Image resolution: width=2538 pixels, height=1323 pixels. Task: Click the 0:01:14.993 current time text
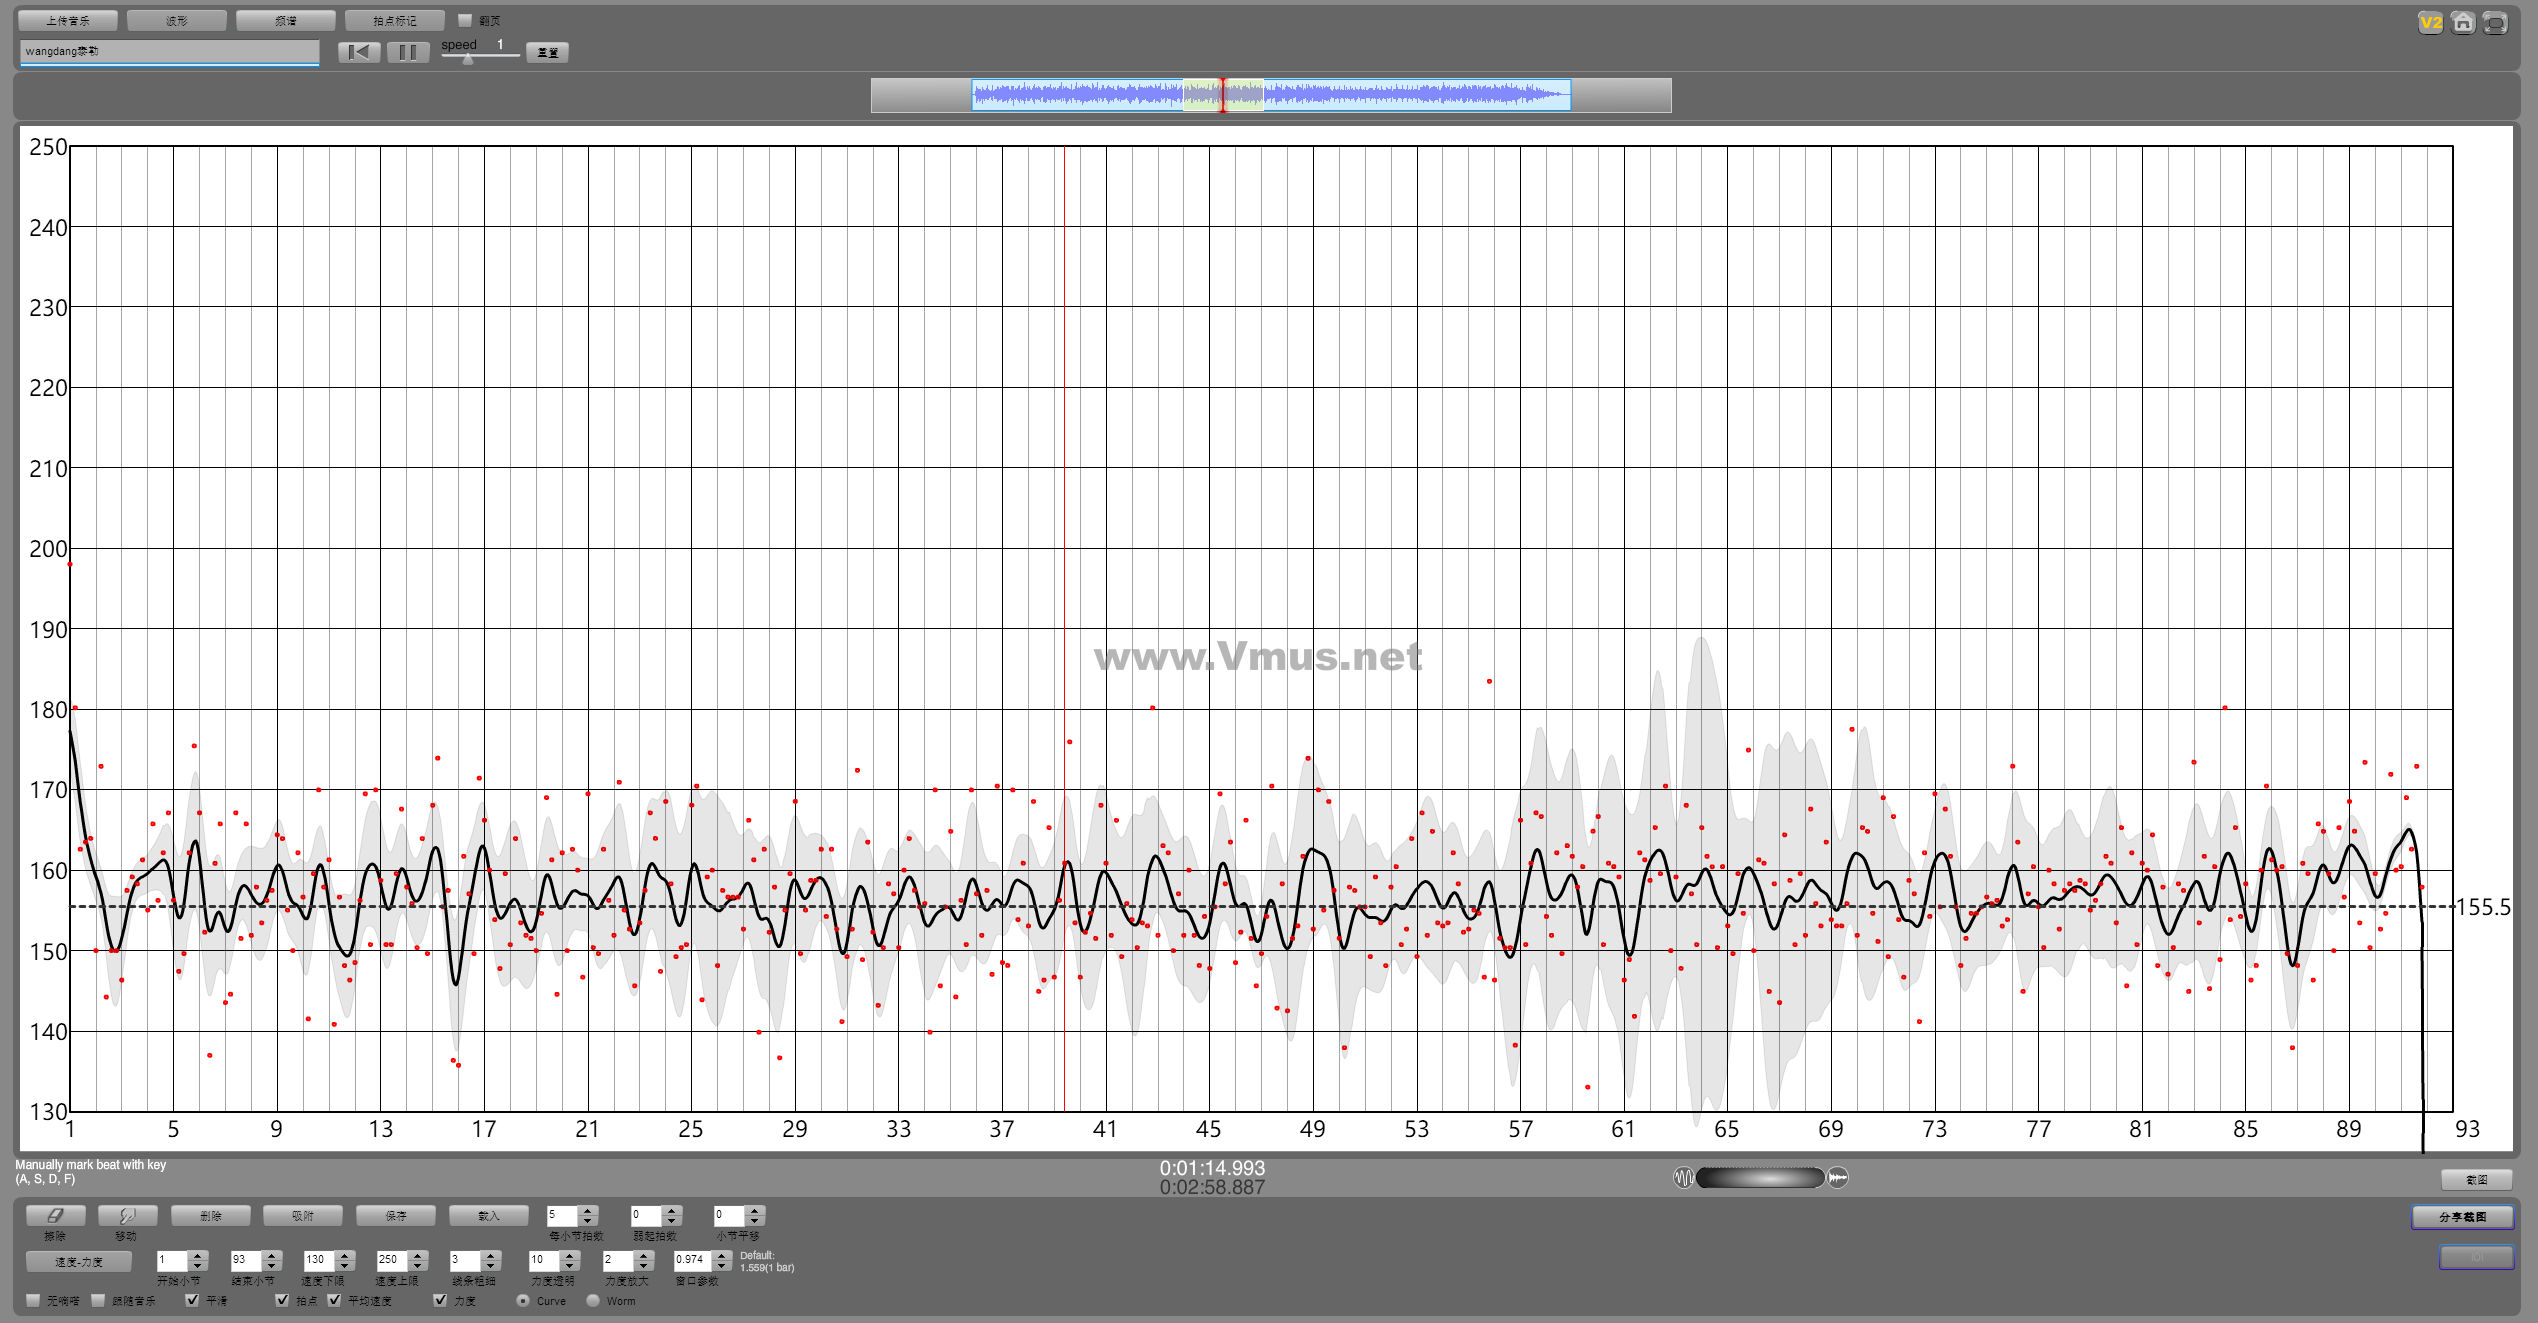(x=1212, y=1168)
